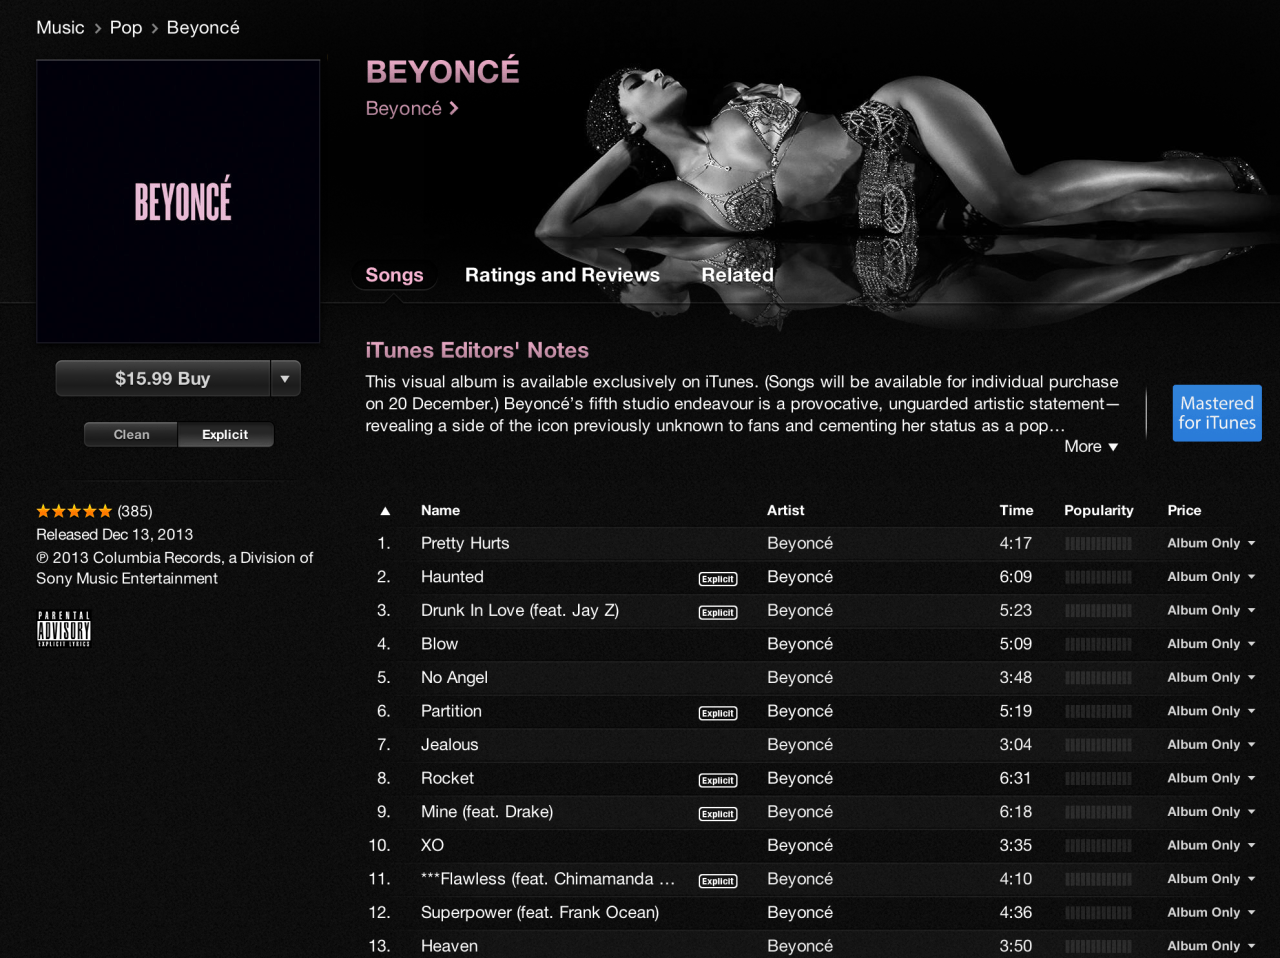Click the Explicit badge on Haunted
The height and width of the screenshot is (958, 1280).
click(718, 578)
